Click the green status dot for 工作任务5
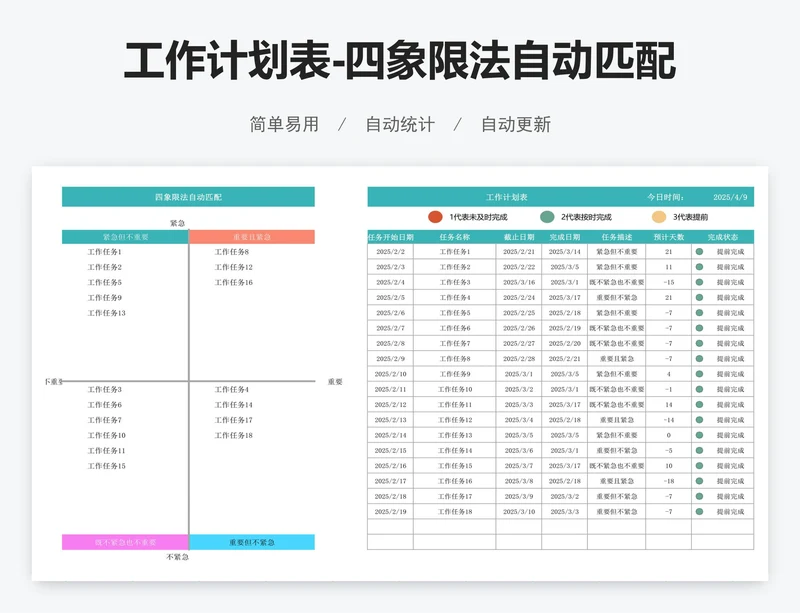The height and width of the screenshot is (613, 800). click(x=699, y=313)
